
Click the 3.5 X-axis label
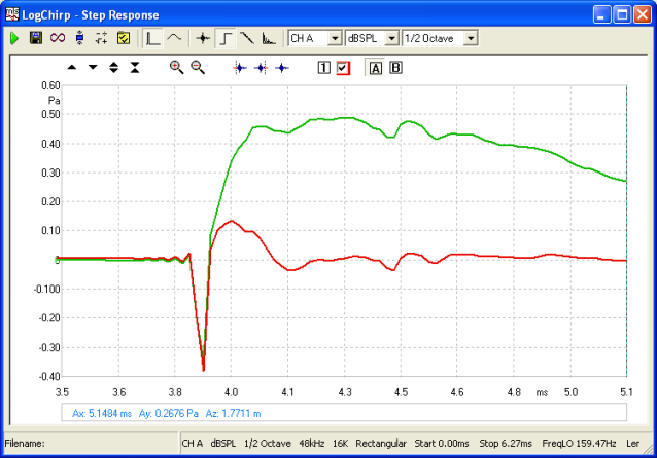pyautogui.click(x=62, y=392)
